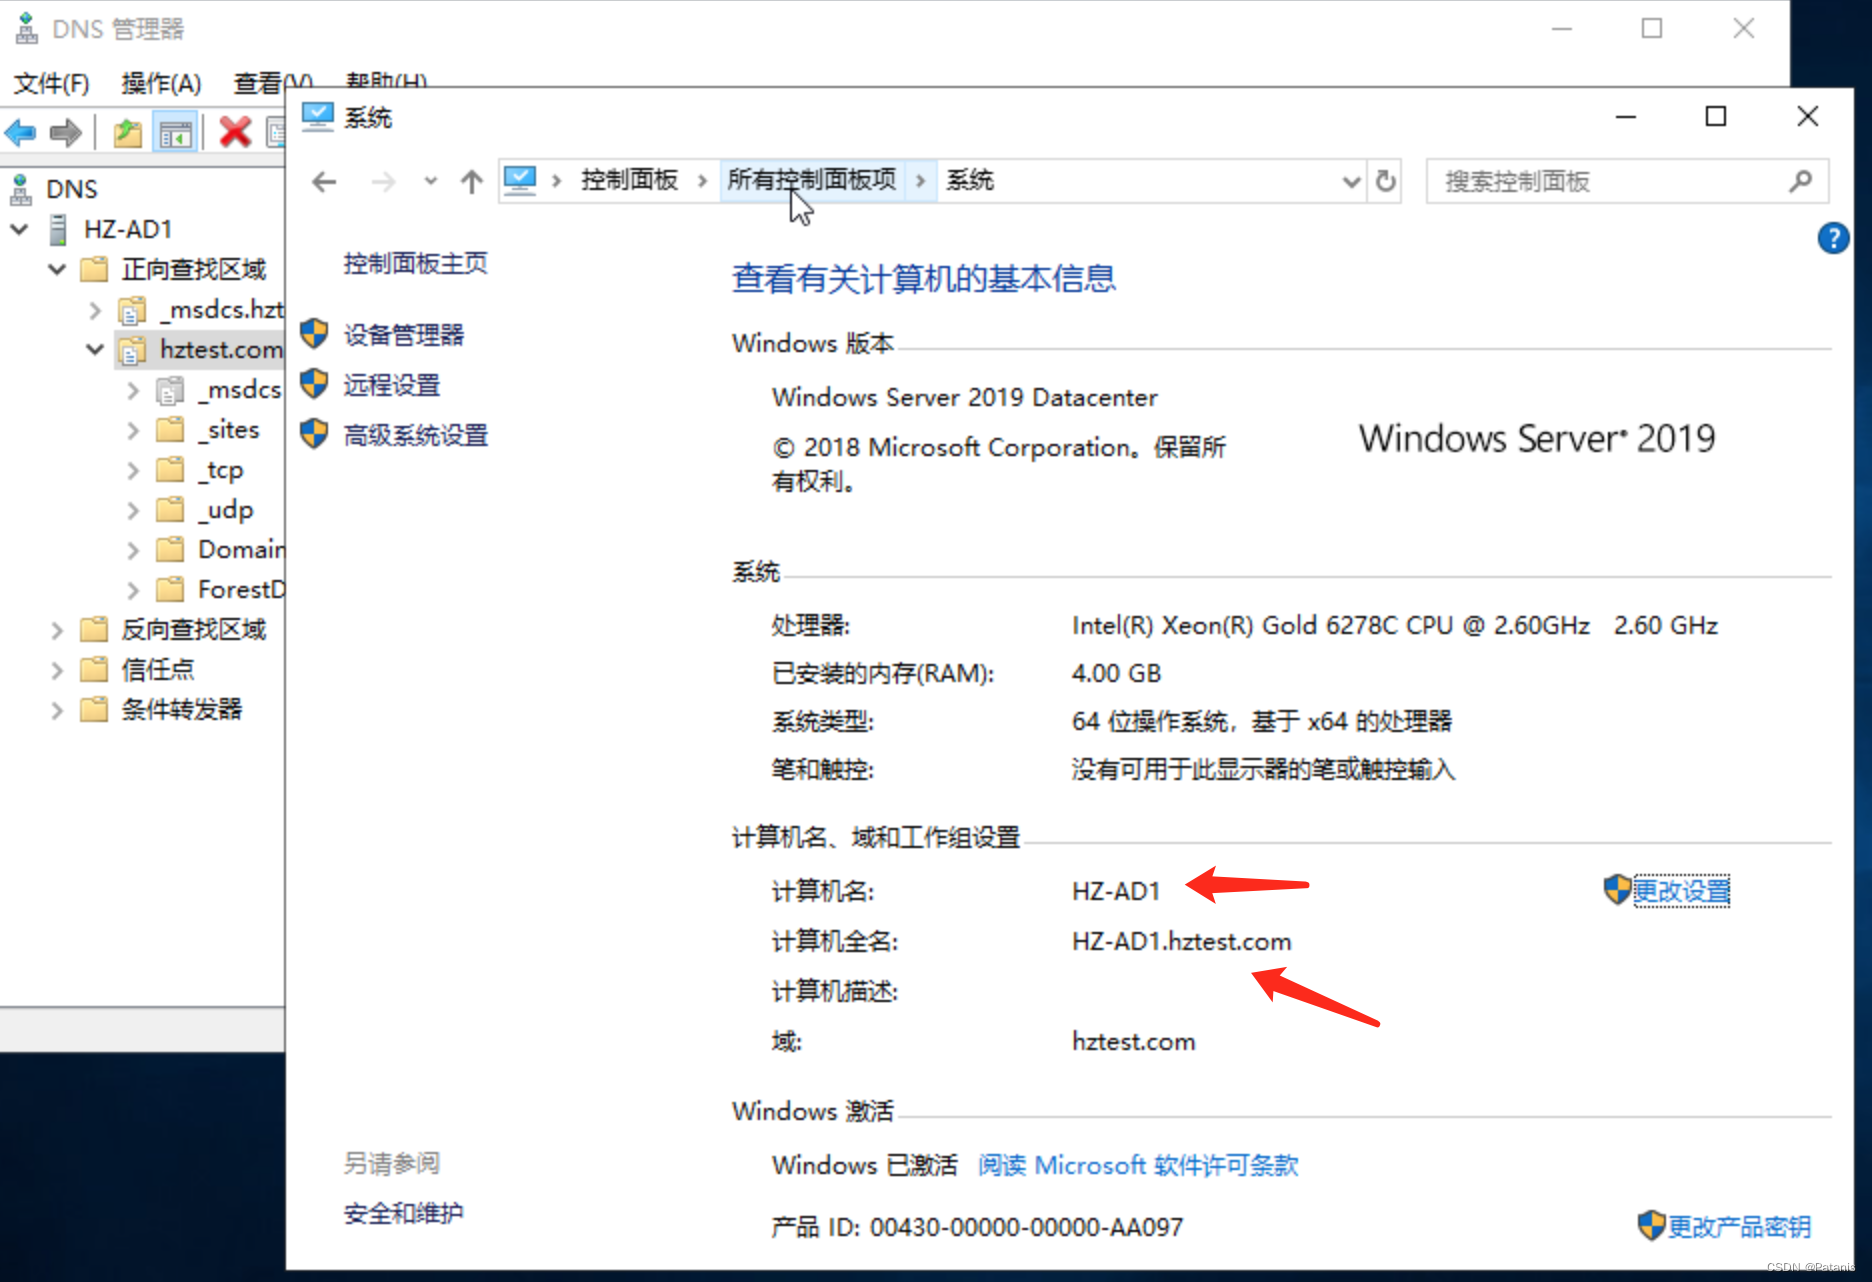Click the shield icon next to 高级系统设置
The width and height of the screenshot is (1872, 1282).
pos(314,434)
